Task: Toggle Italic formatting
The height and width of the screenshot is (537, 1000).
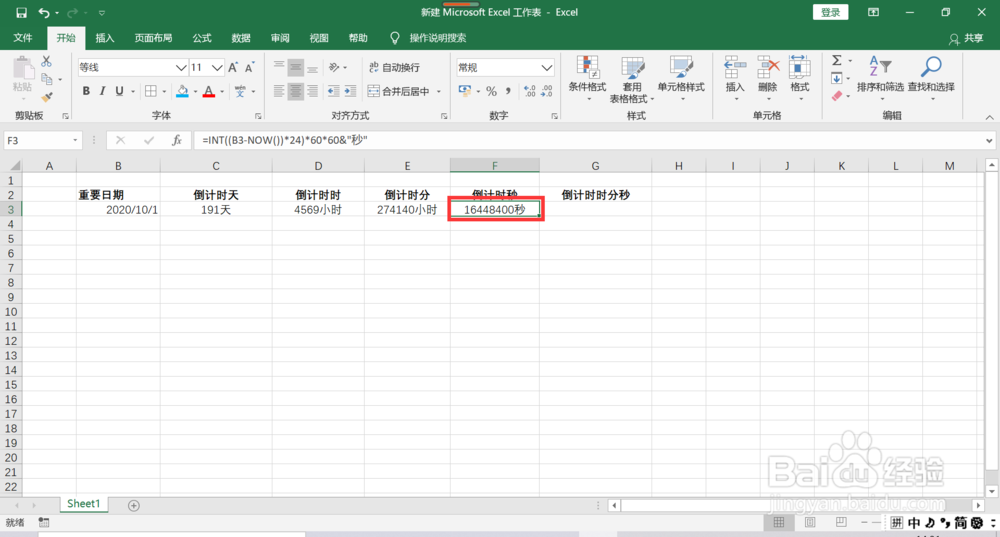Action: coord(102,91)
